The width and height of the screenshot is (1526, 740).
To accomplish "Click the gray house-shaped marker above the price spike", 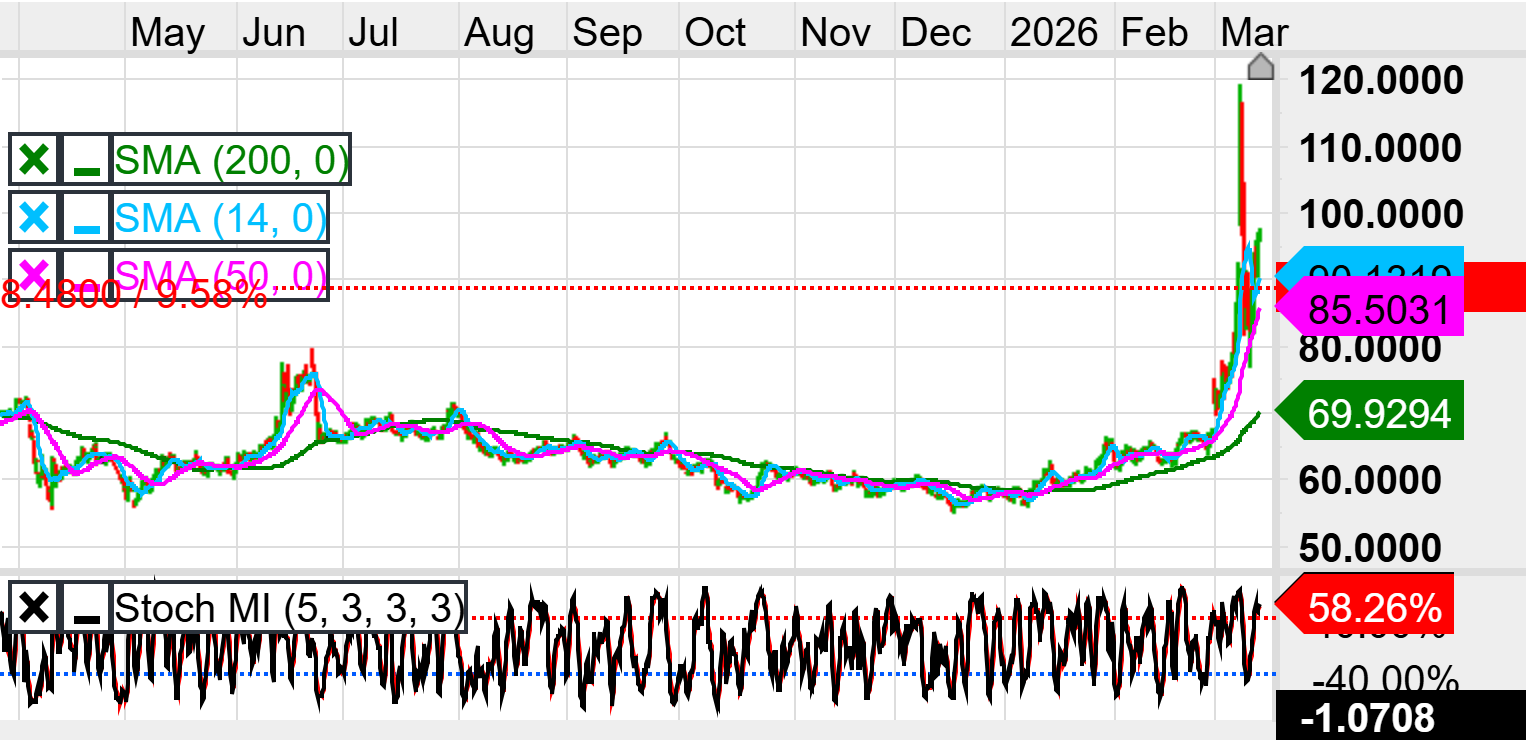I will tap(1261, 67).
